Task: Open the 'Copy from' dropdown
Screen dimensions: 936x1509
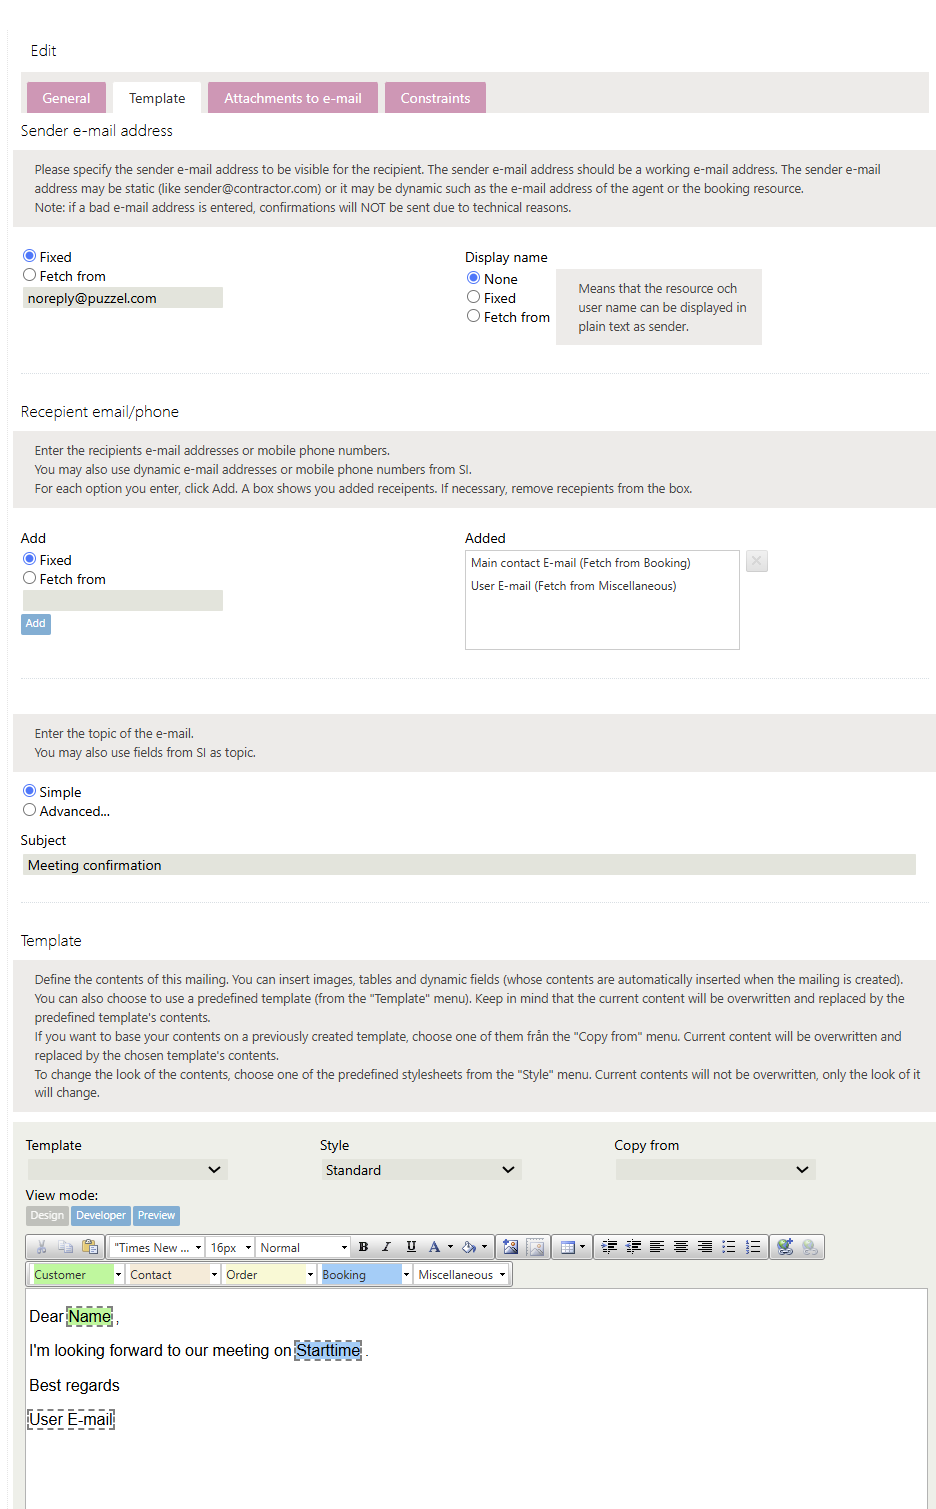Action: click(715, 1170)
